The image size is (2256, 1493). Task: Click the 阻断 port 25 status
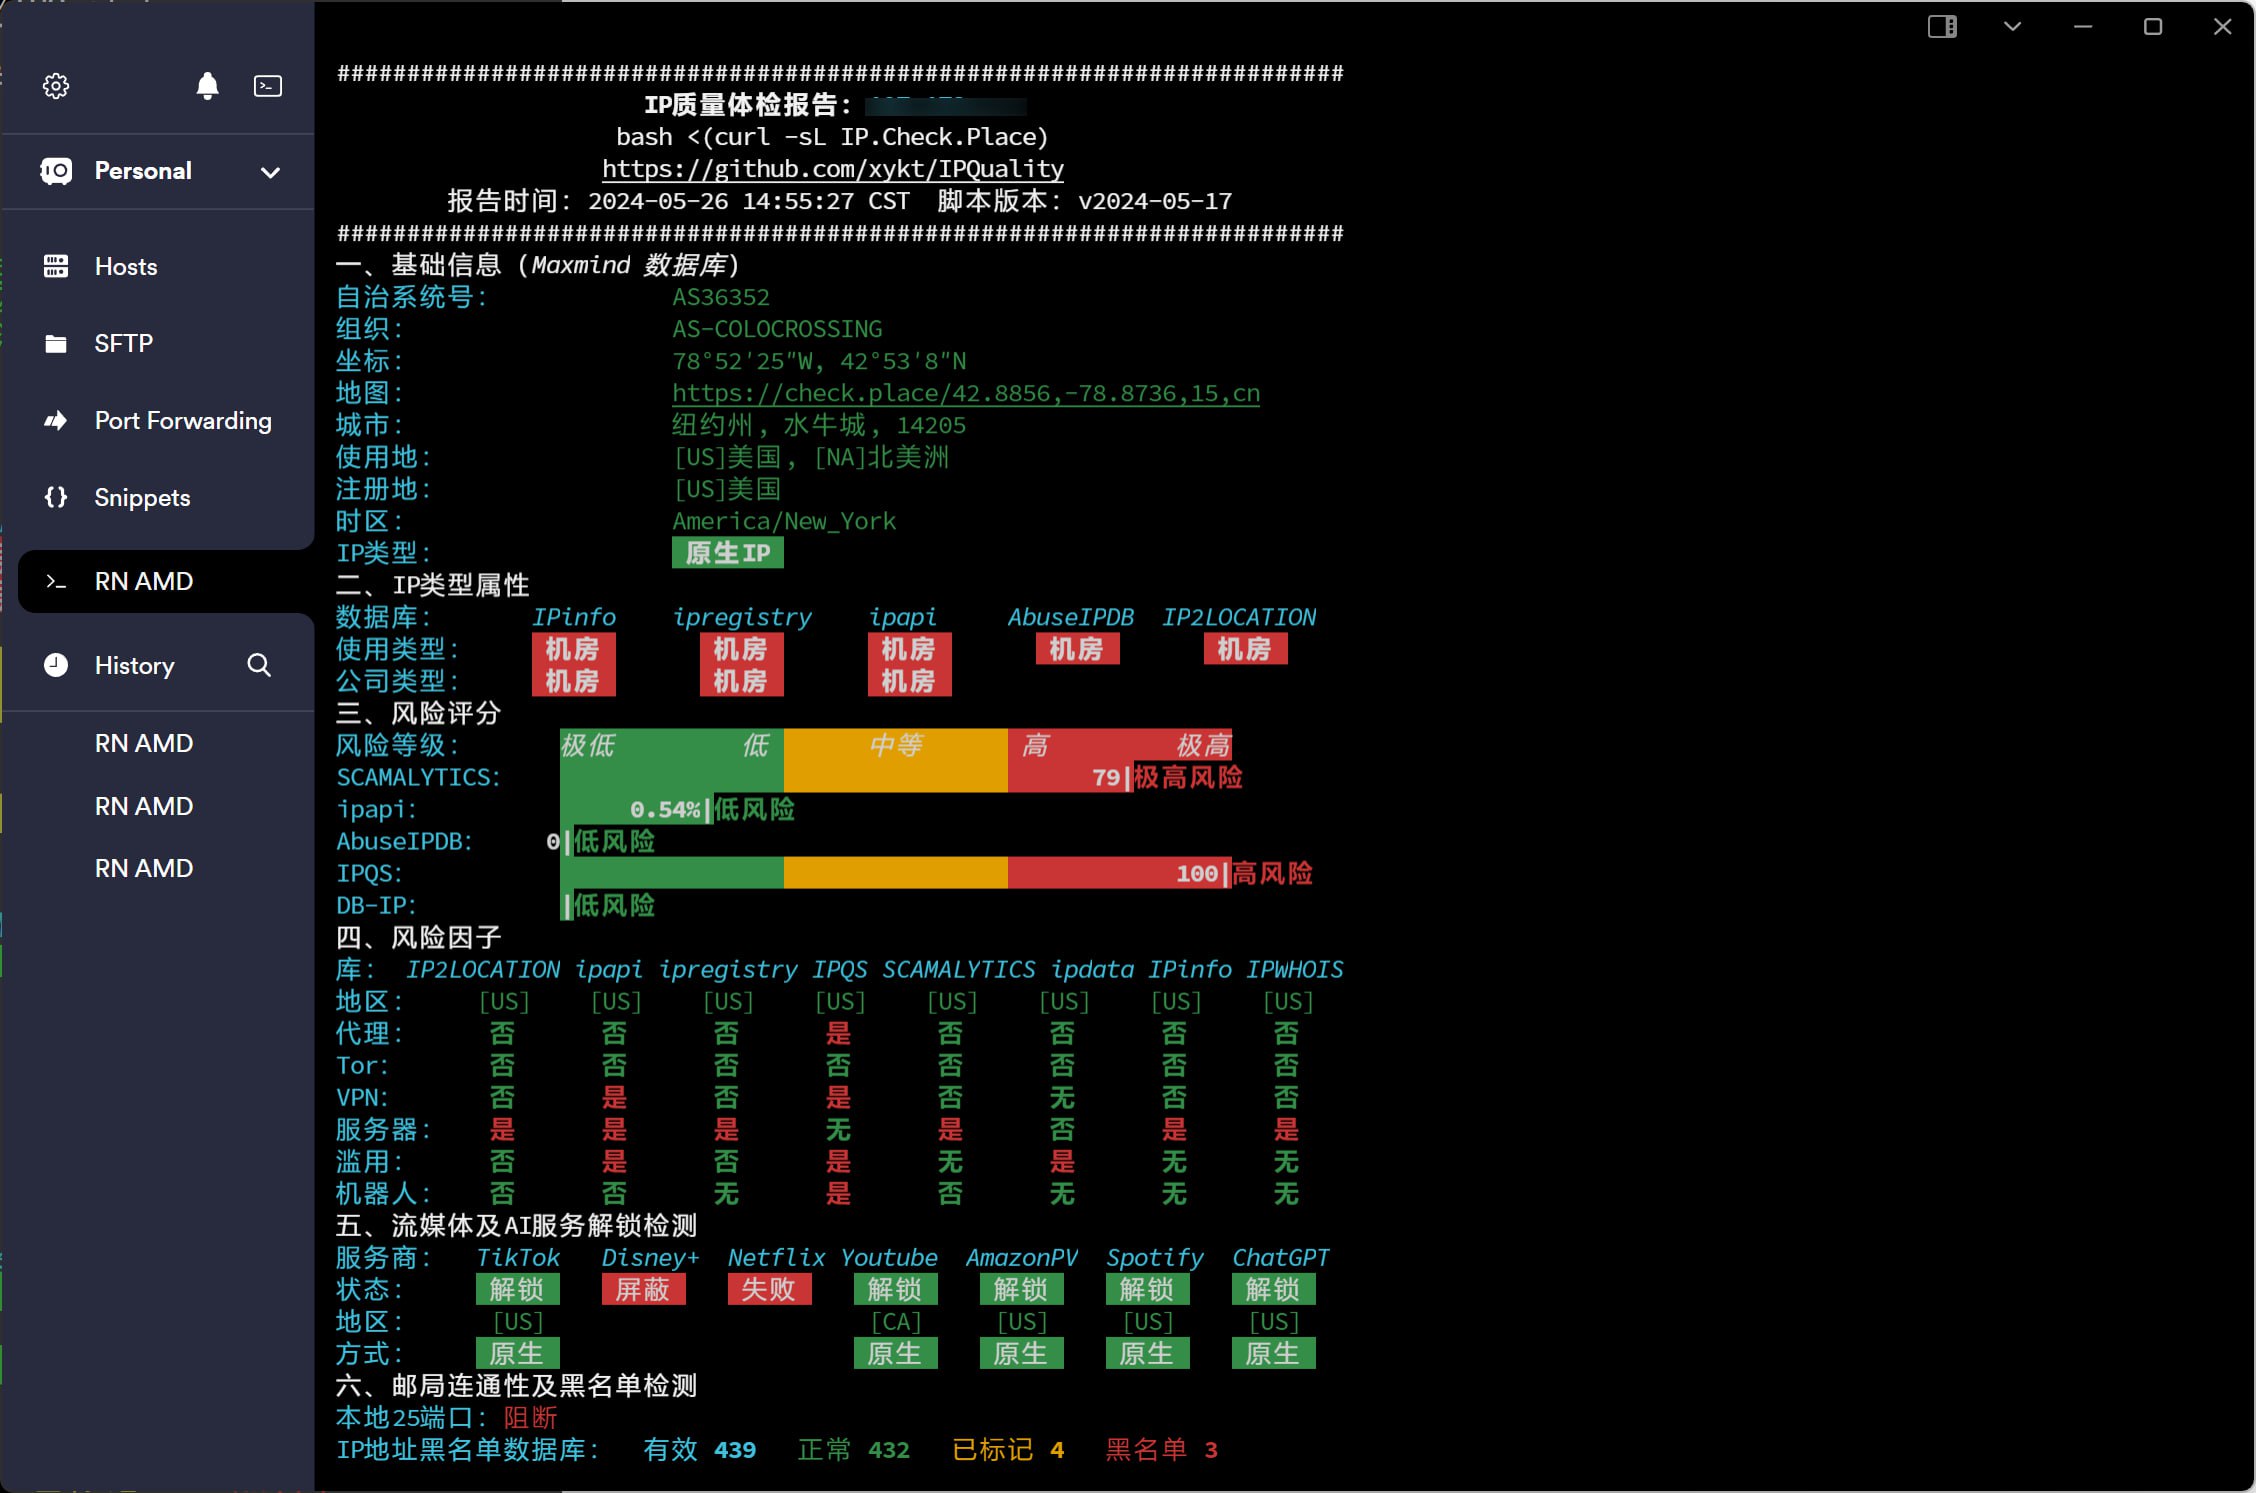(x=530, y=1417)
